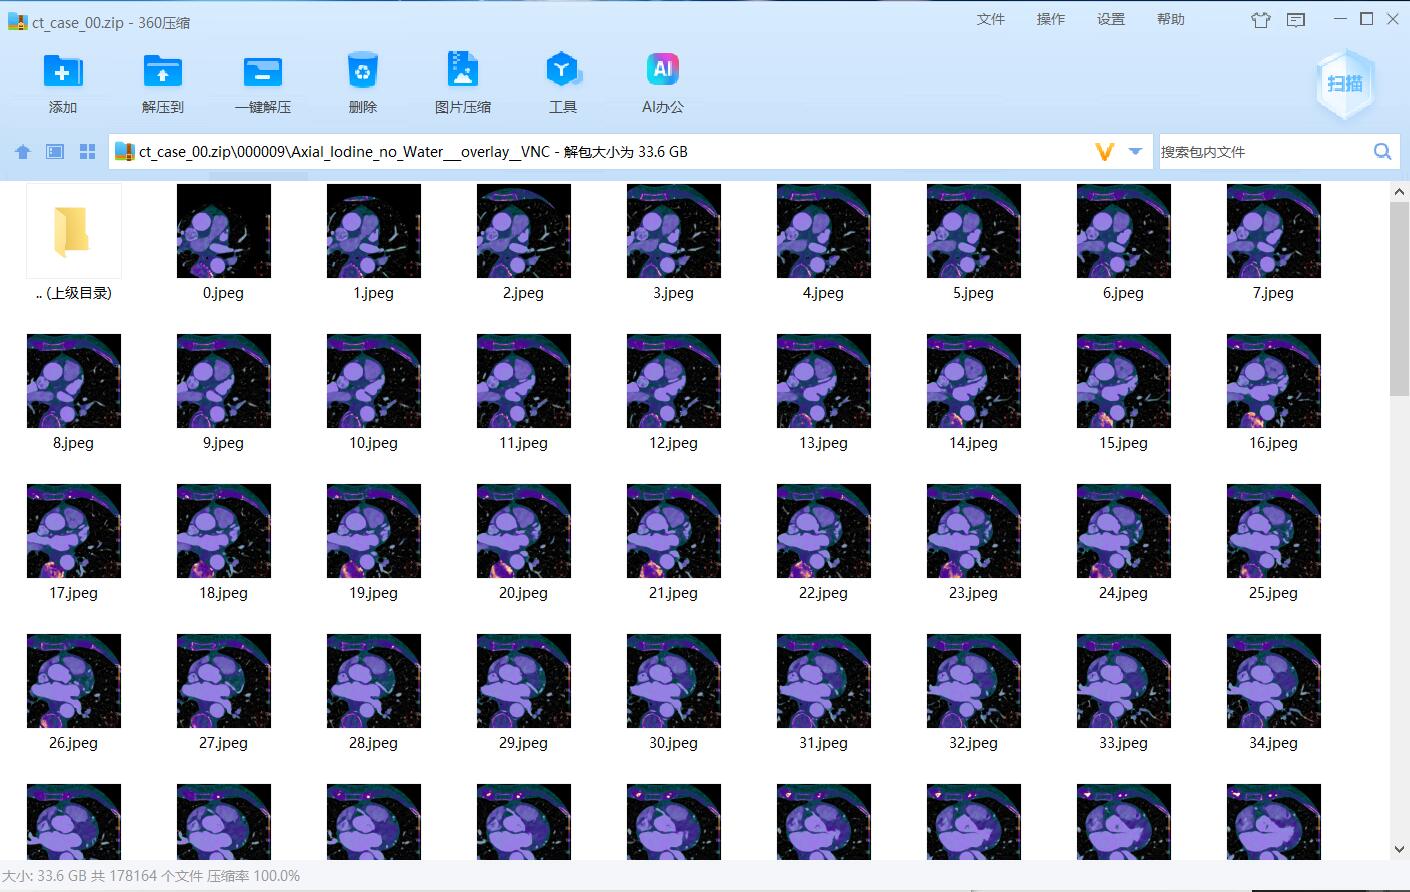Viewport: 1410px width, 892px height.
Task: Open the 图片压缩 image compression tool
Action: [462, 72]
